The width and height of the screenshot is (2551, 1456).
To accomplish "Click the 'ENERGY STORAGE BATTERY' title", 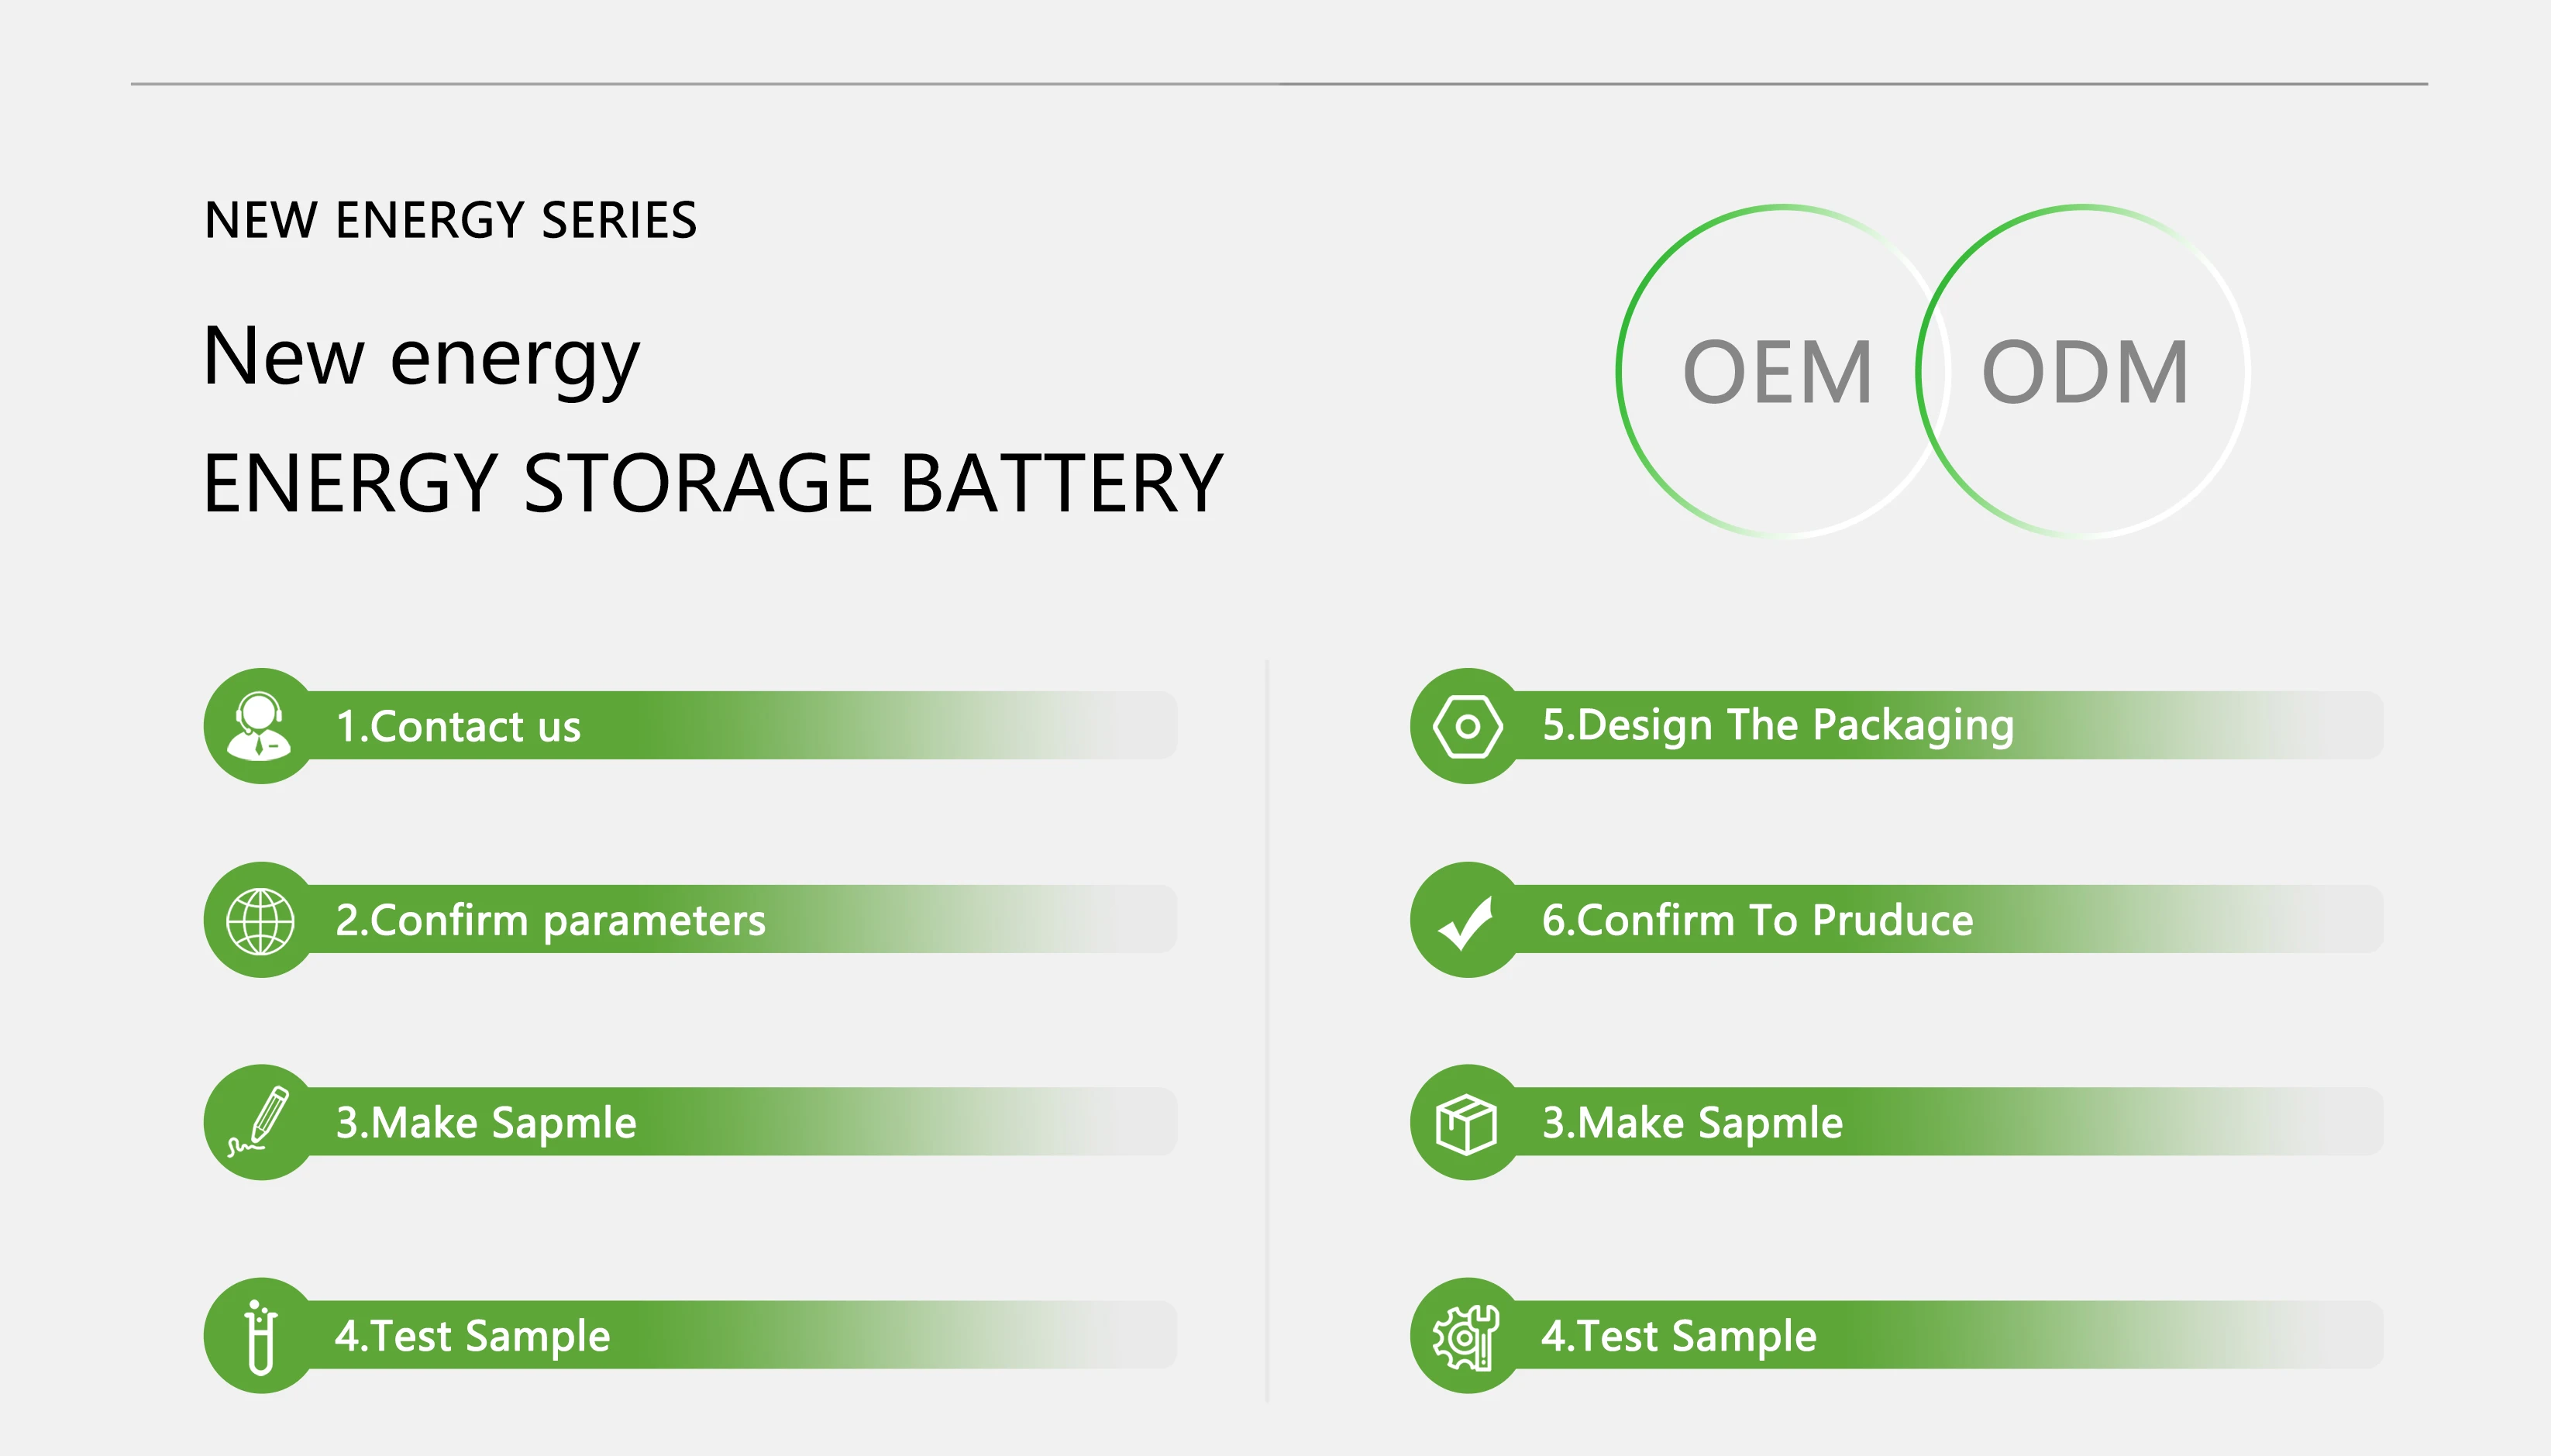I will pyautogui.click(x=712, y=483).
